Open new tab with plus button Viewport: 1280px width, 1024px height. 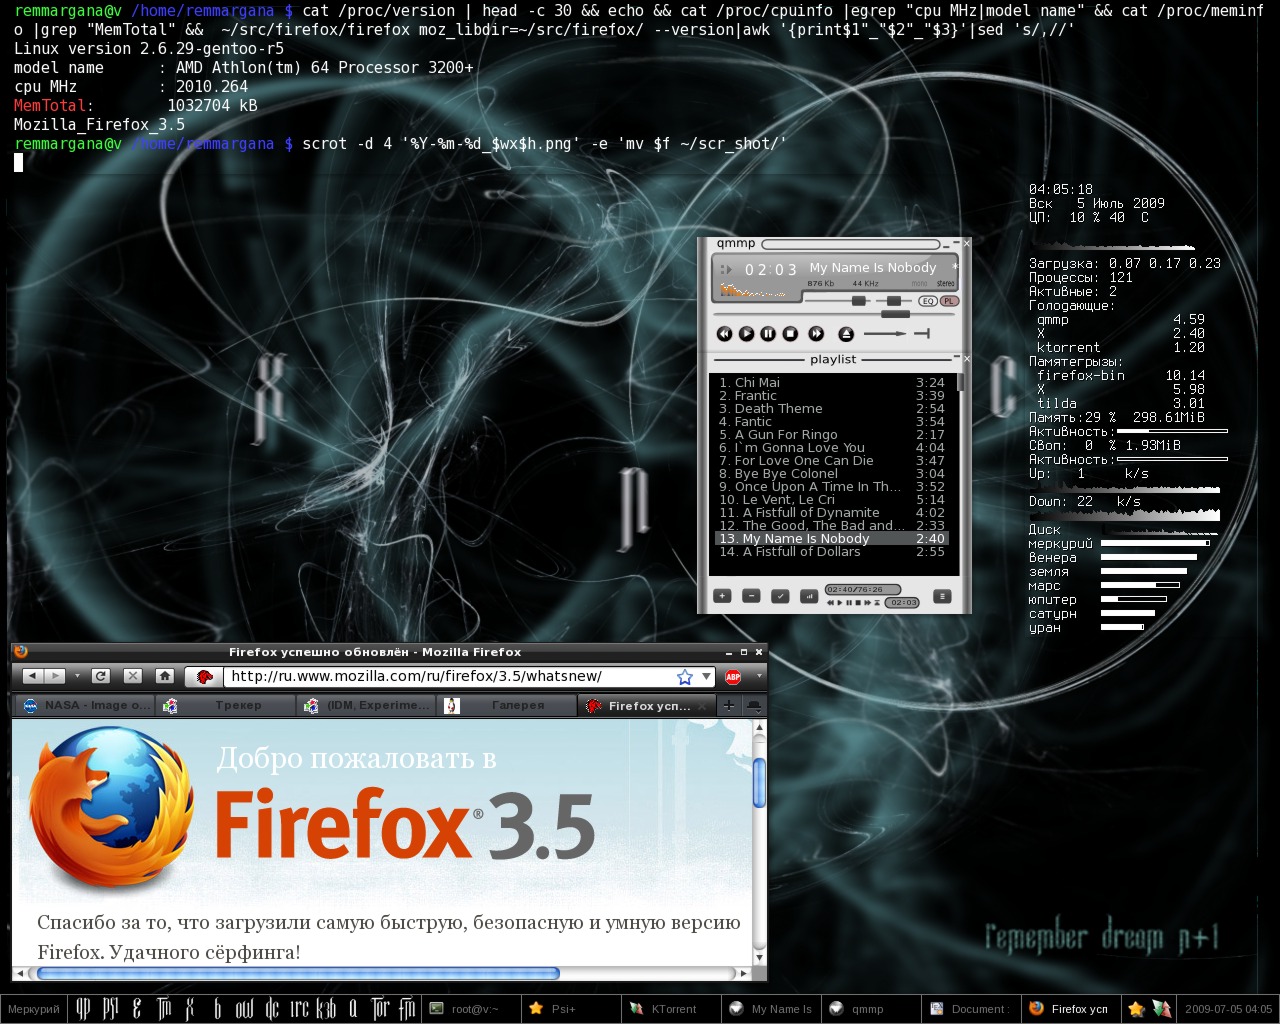729,706
